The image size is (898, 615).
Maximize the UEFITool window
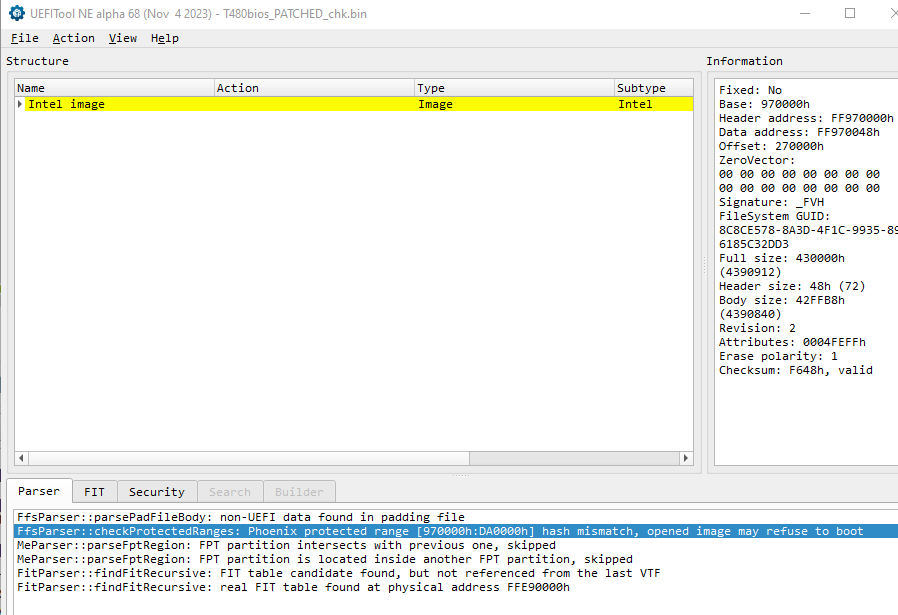[850, 13]
